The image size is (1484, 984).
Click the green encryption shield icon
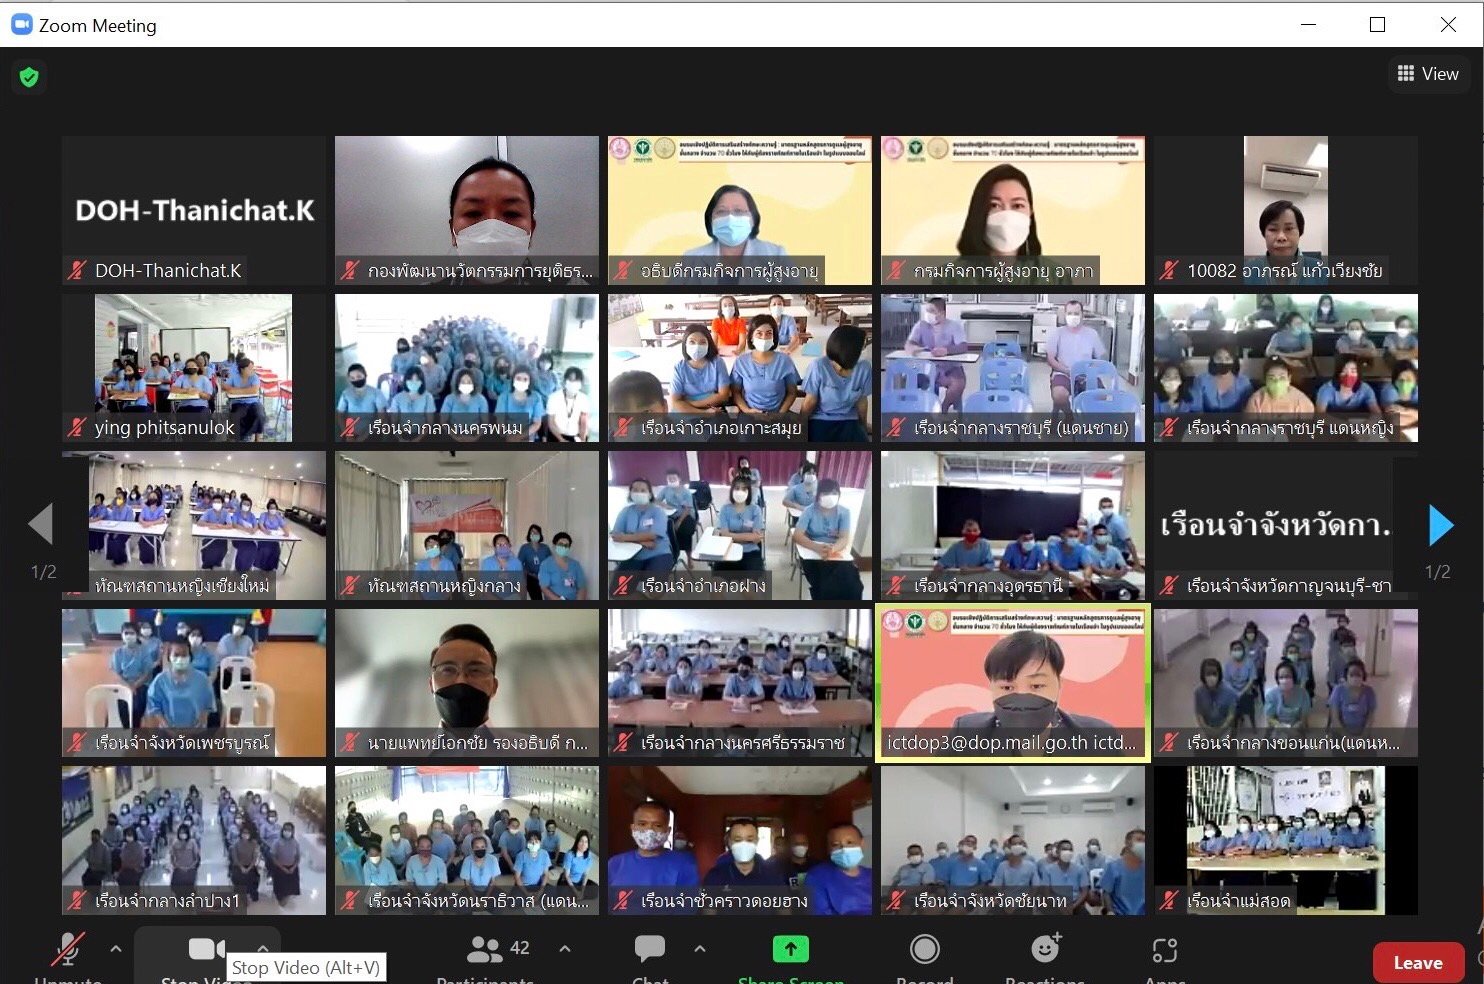[29, 77]
